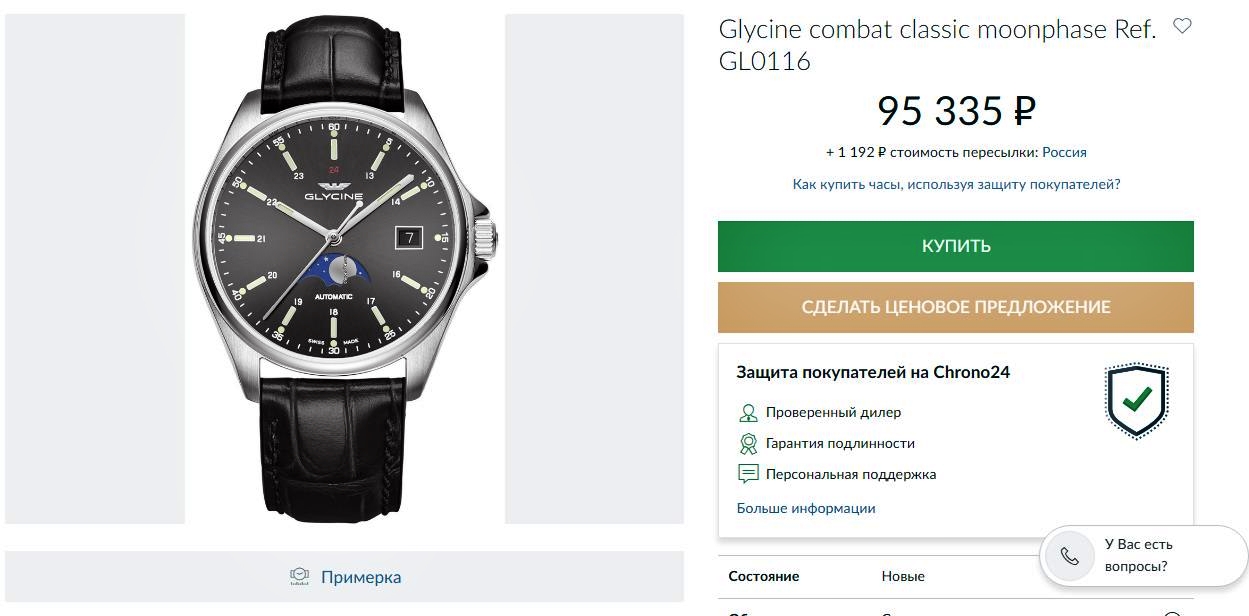Viewport: 1249px width, 616px height.
Task: Buy the watch with КУПИТЬ button
Action: [956, 246]
